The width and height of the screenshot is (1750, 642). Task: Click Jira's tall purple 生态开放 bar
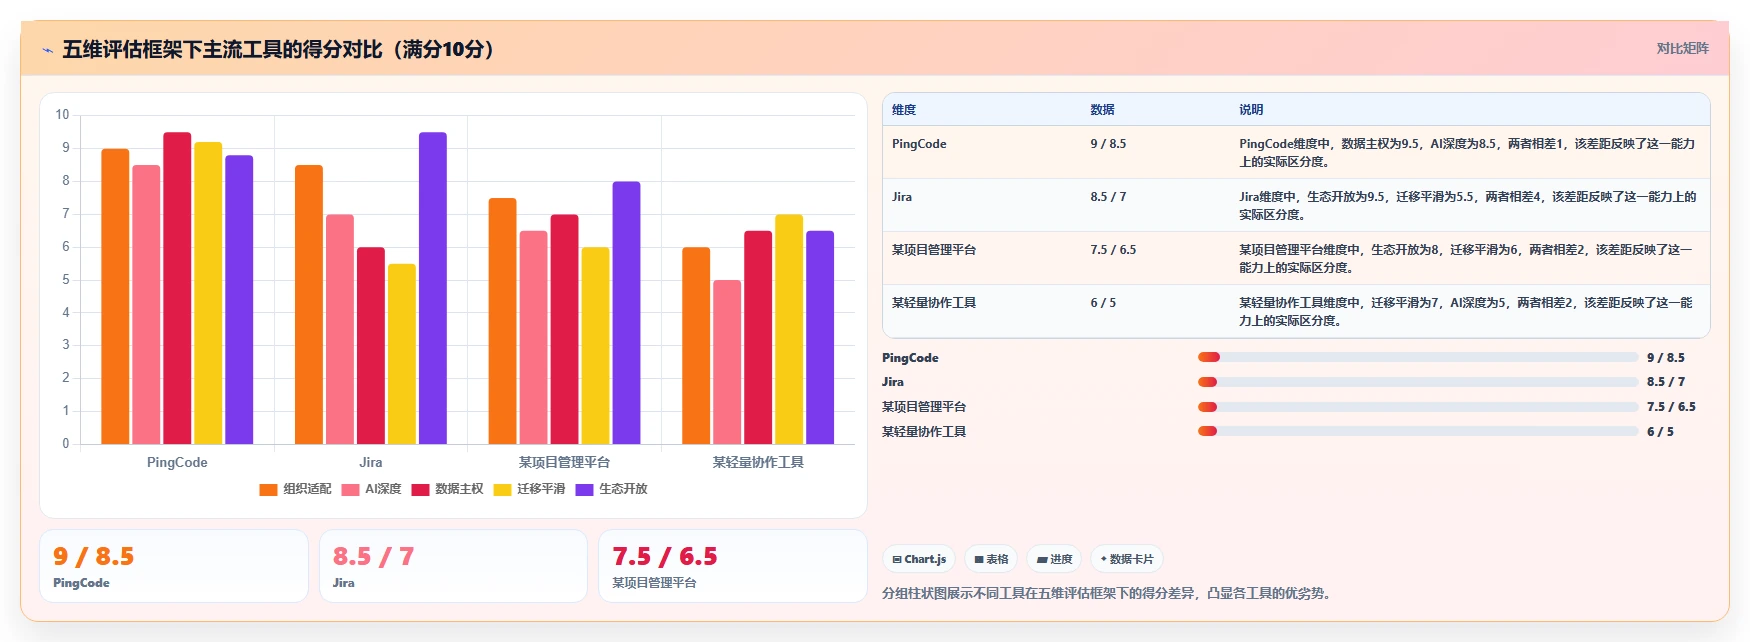[433, 288]
